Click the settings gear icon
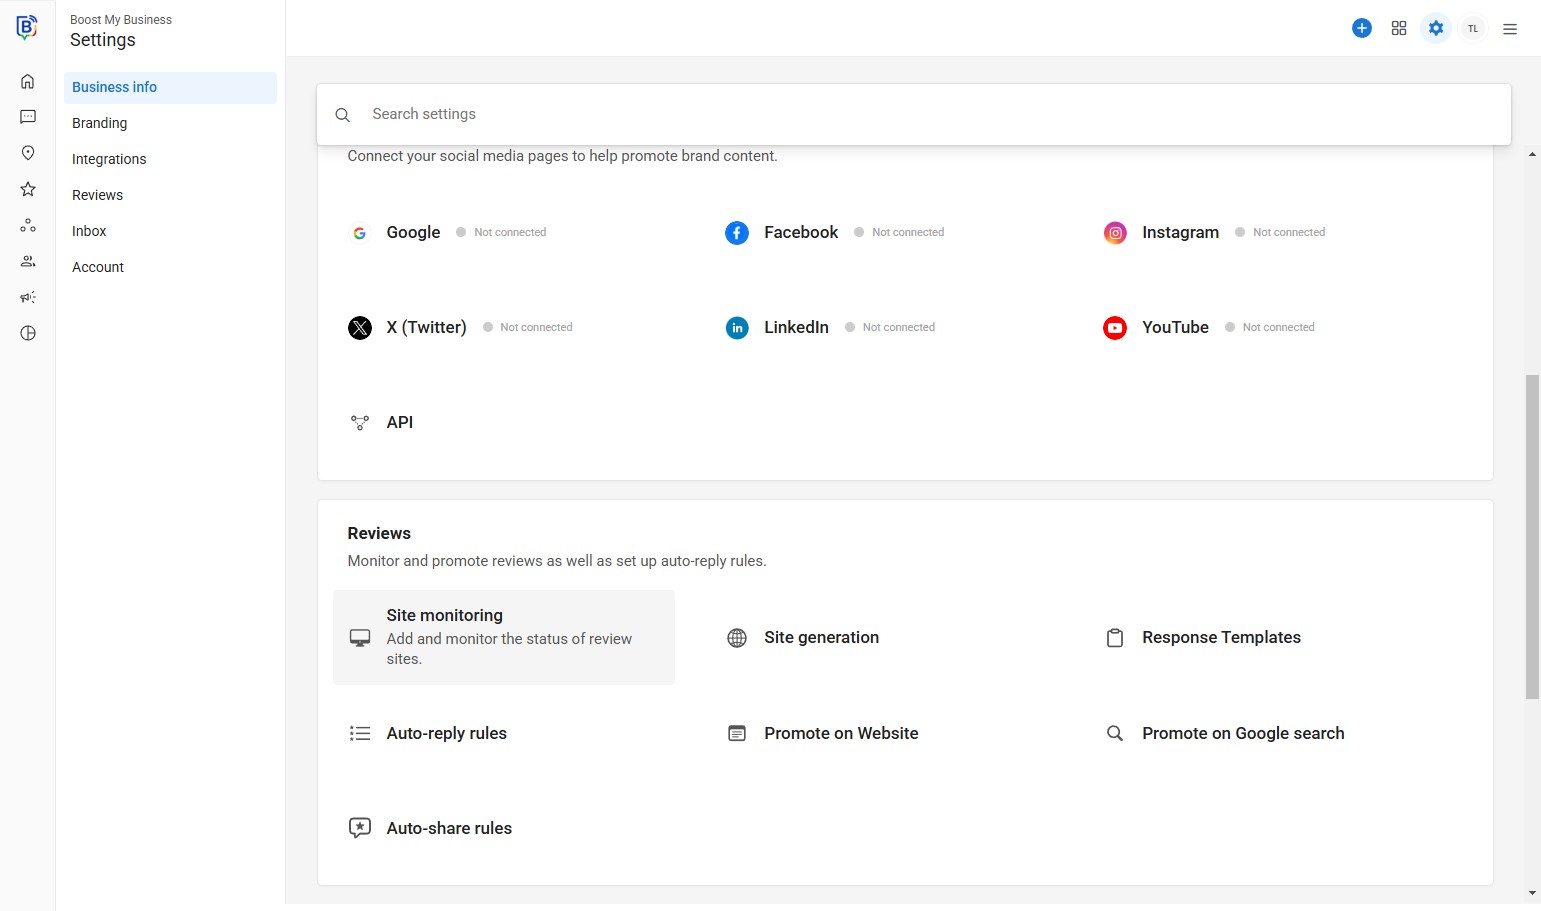This screenshot has width=1541, height=911. click(1435, 28)
